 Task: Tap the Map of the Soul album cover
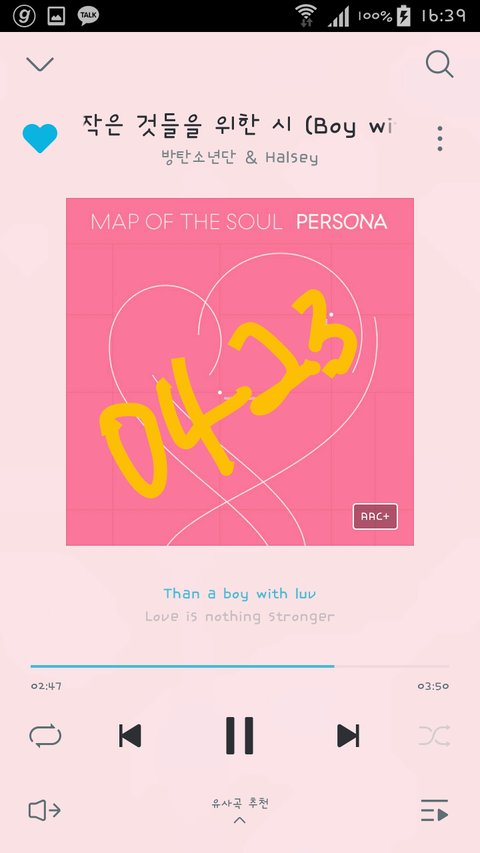point(240,372)
